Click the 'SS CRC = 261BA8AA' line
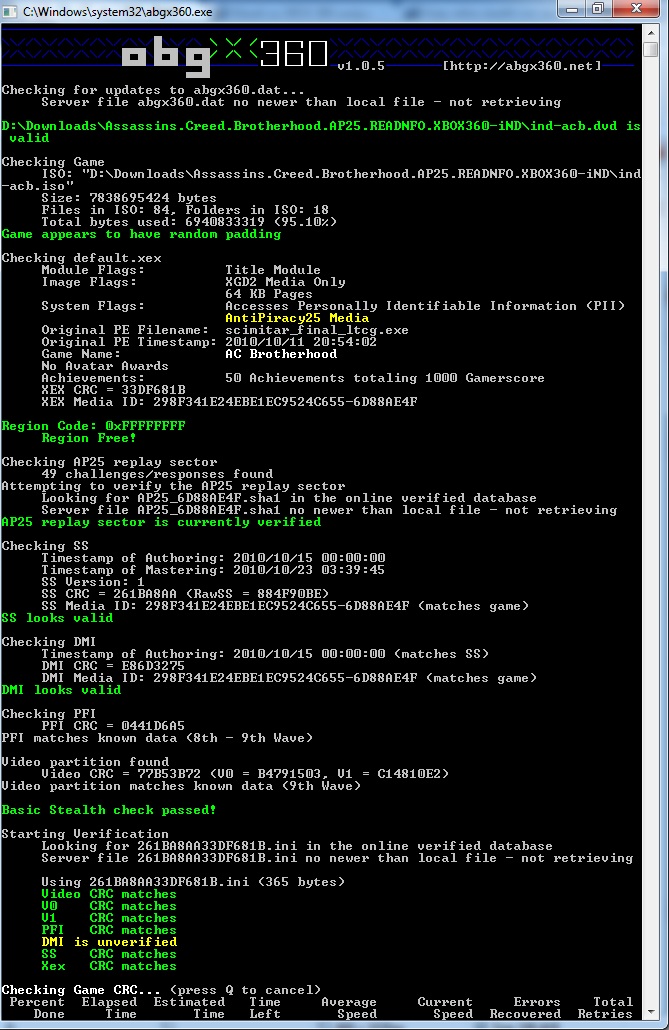The image size is (669, 1030). click(x=185, y=594)
